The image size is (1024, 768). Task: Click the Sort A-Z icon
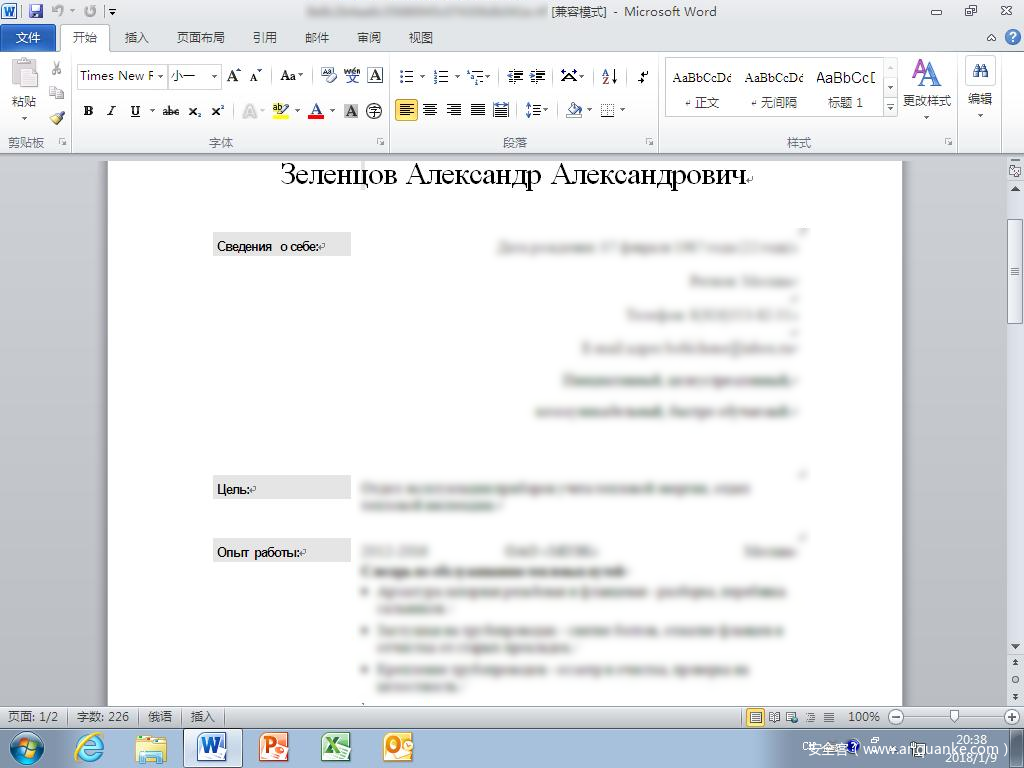pos(610,76)
